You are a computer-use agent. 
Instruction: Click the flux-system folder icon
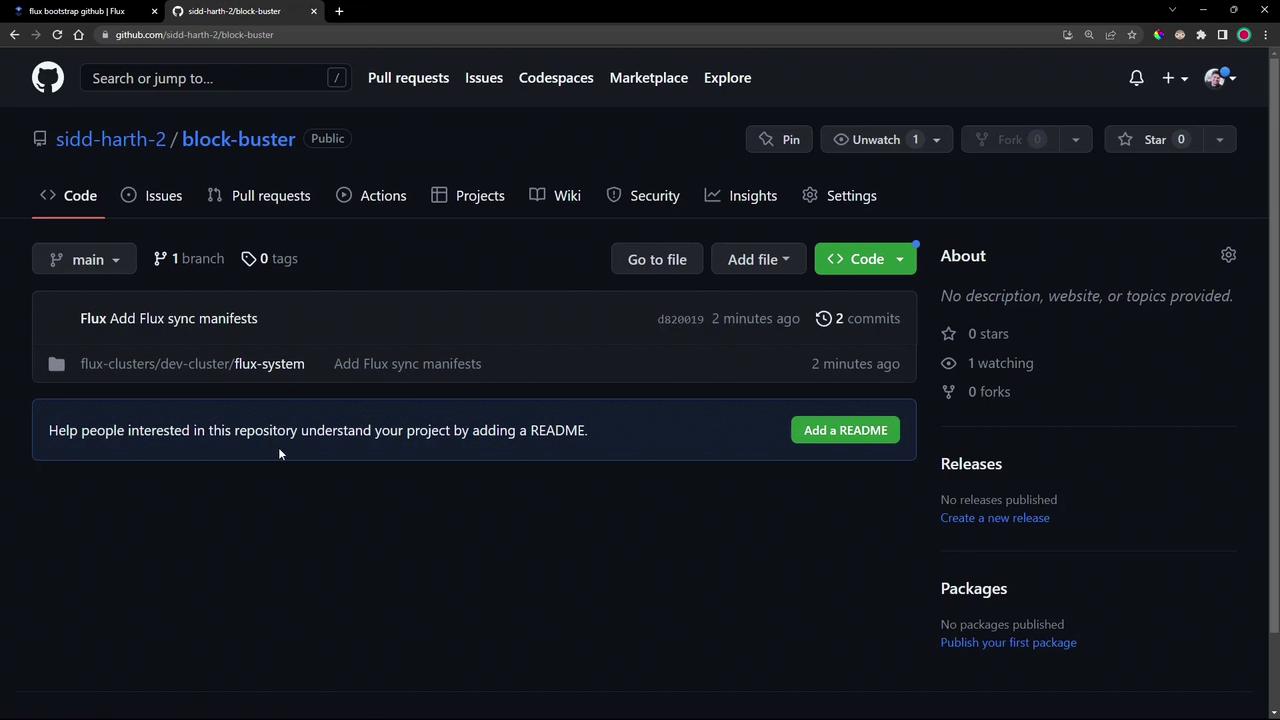(x=57, y=364)
